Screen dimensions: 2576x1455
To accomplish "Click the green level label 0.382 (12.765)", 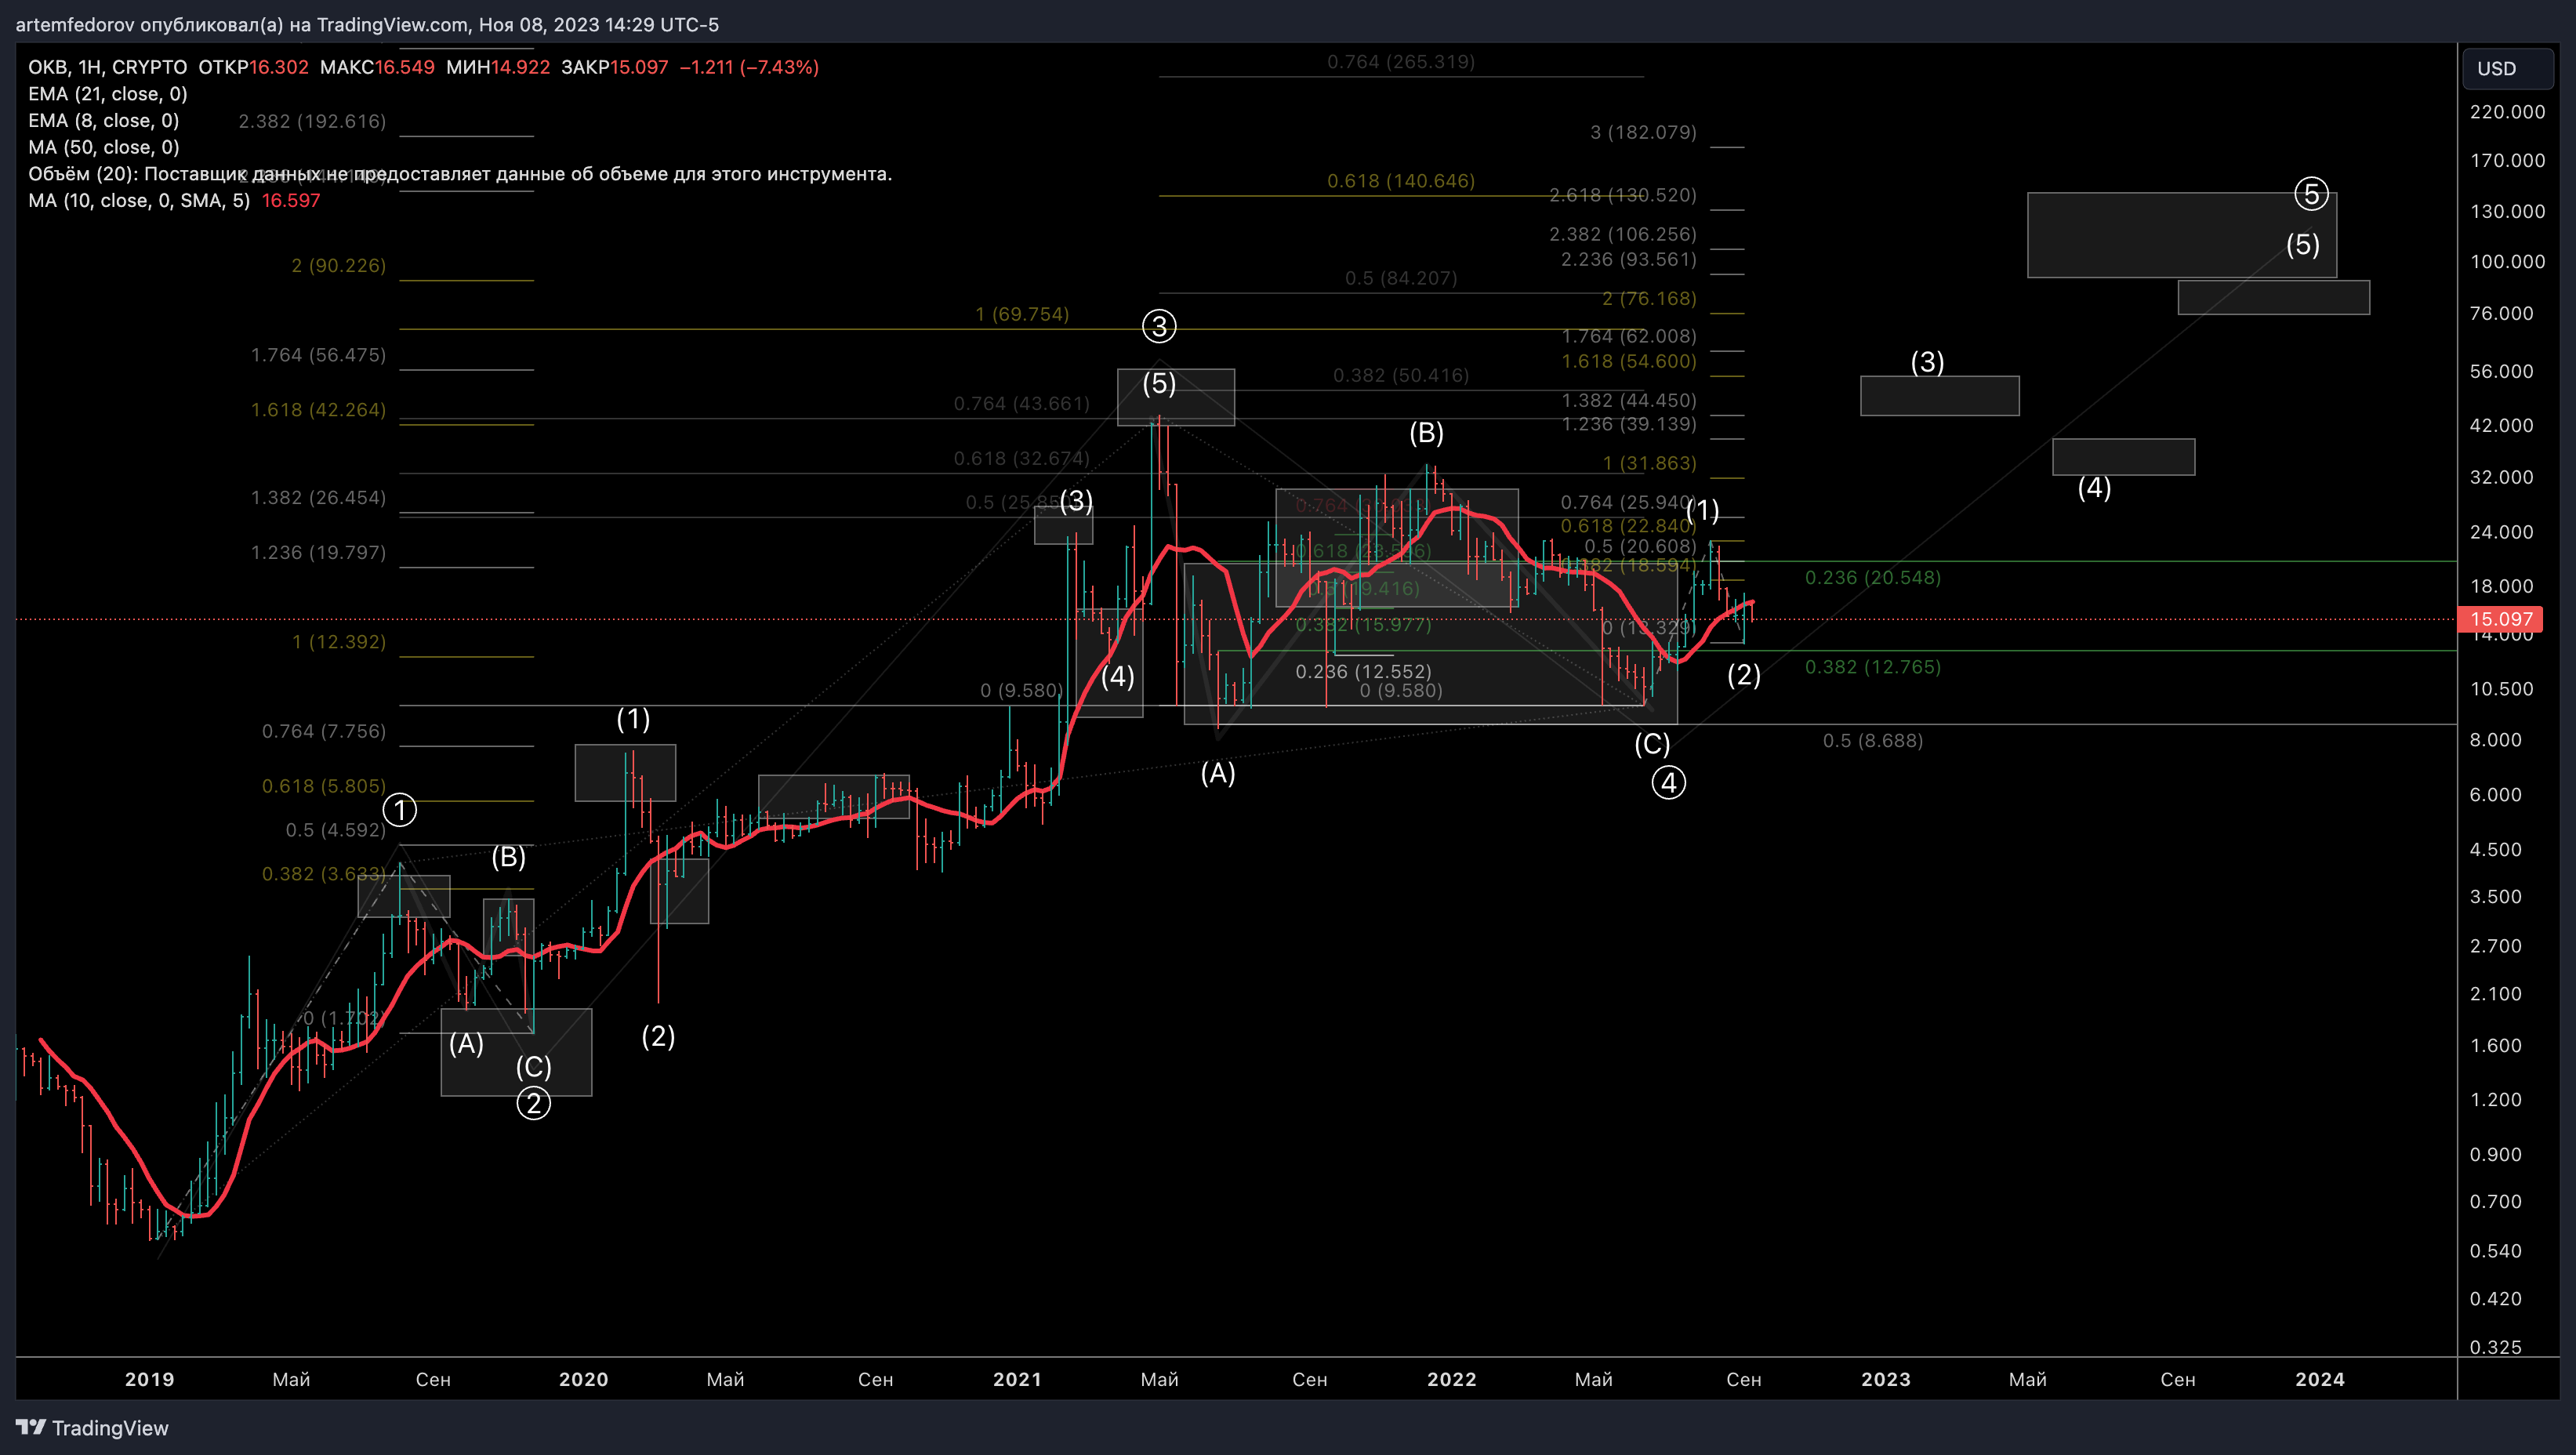I will click(x=1872, y=667).
